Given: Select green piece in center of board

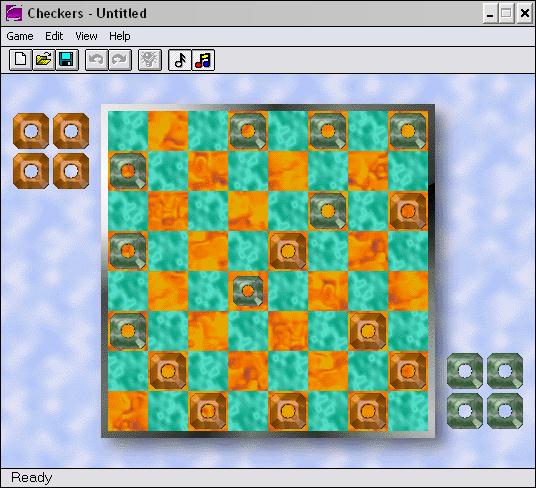Looking at the screenshot, I should 248,291.
